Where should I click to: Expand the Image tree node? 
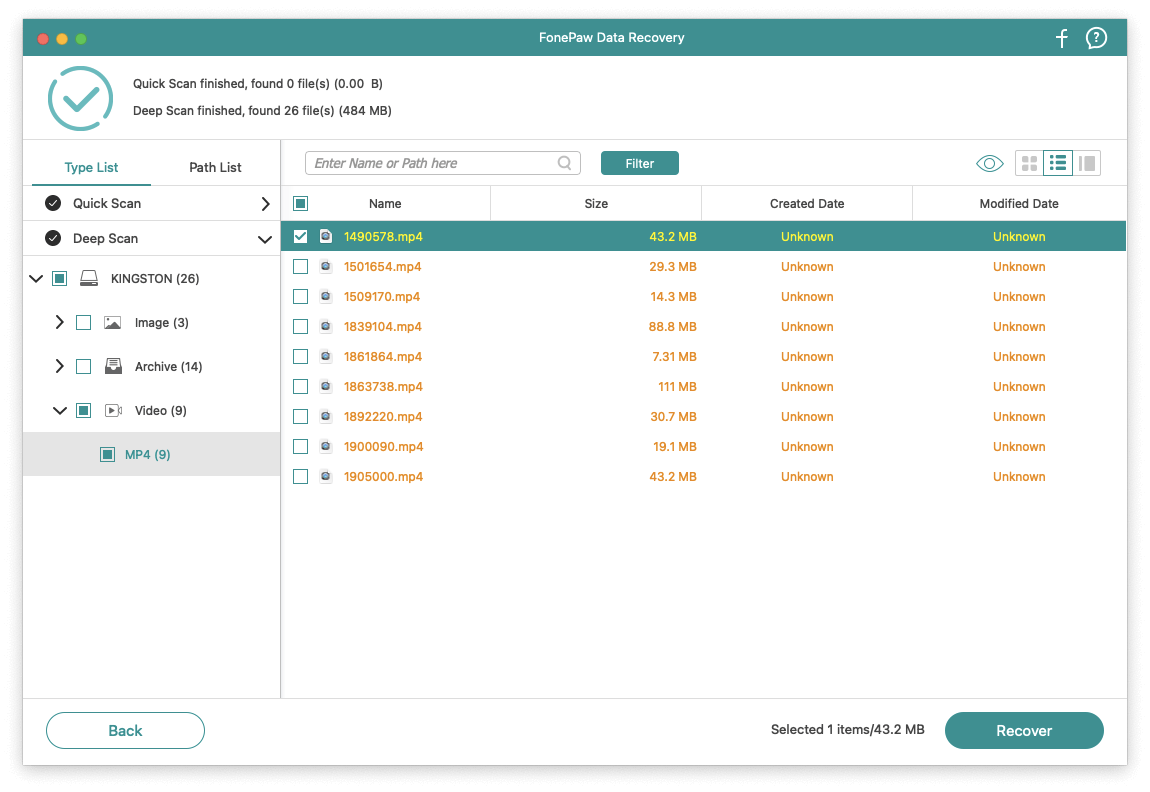(x=59, y=322)
